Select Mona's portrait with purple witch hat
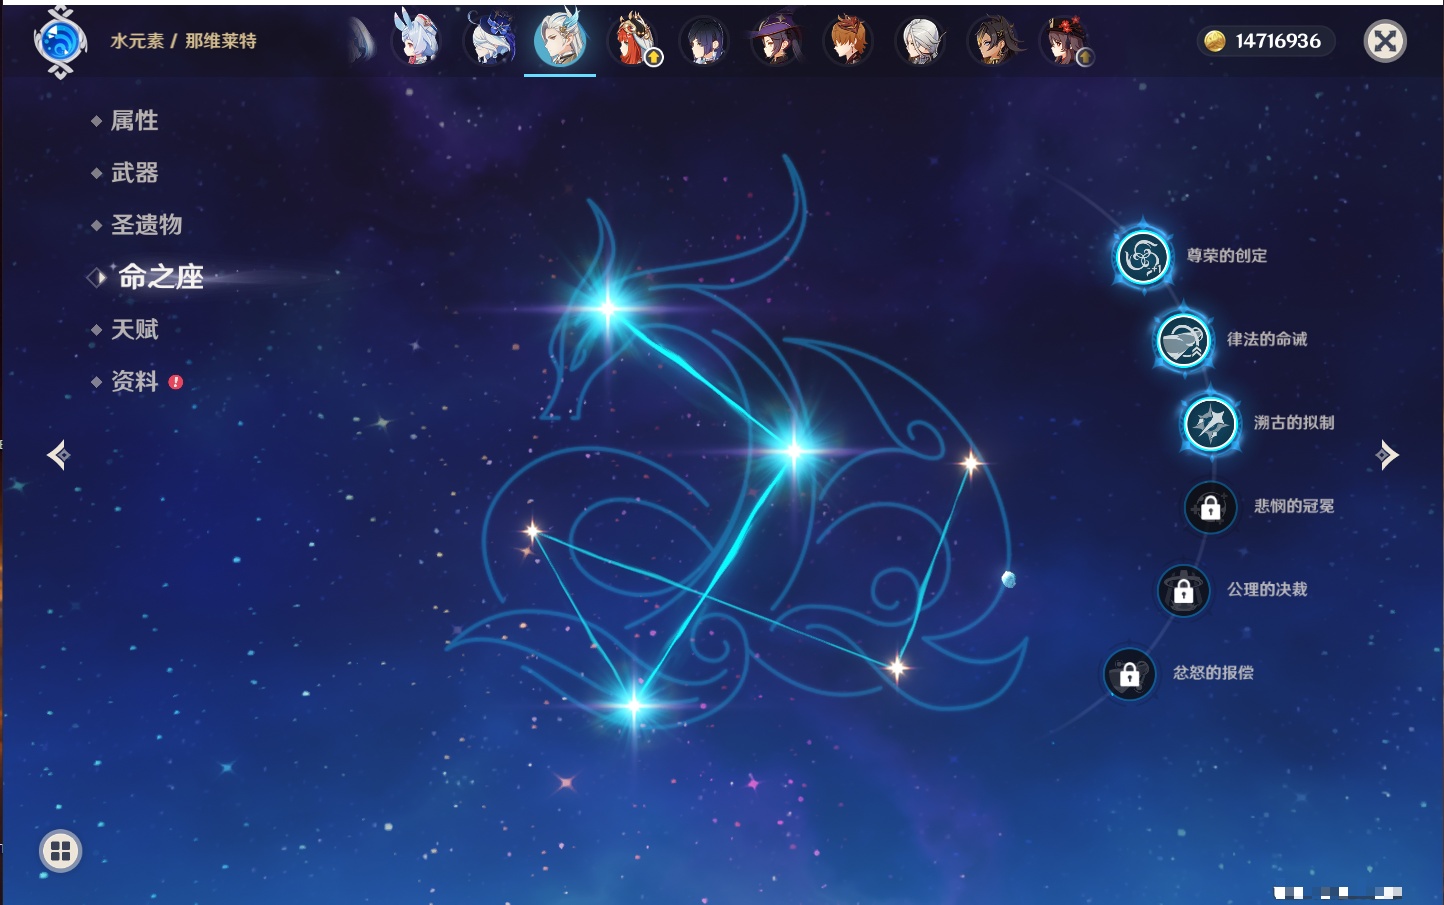 [x=777, y=42]
